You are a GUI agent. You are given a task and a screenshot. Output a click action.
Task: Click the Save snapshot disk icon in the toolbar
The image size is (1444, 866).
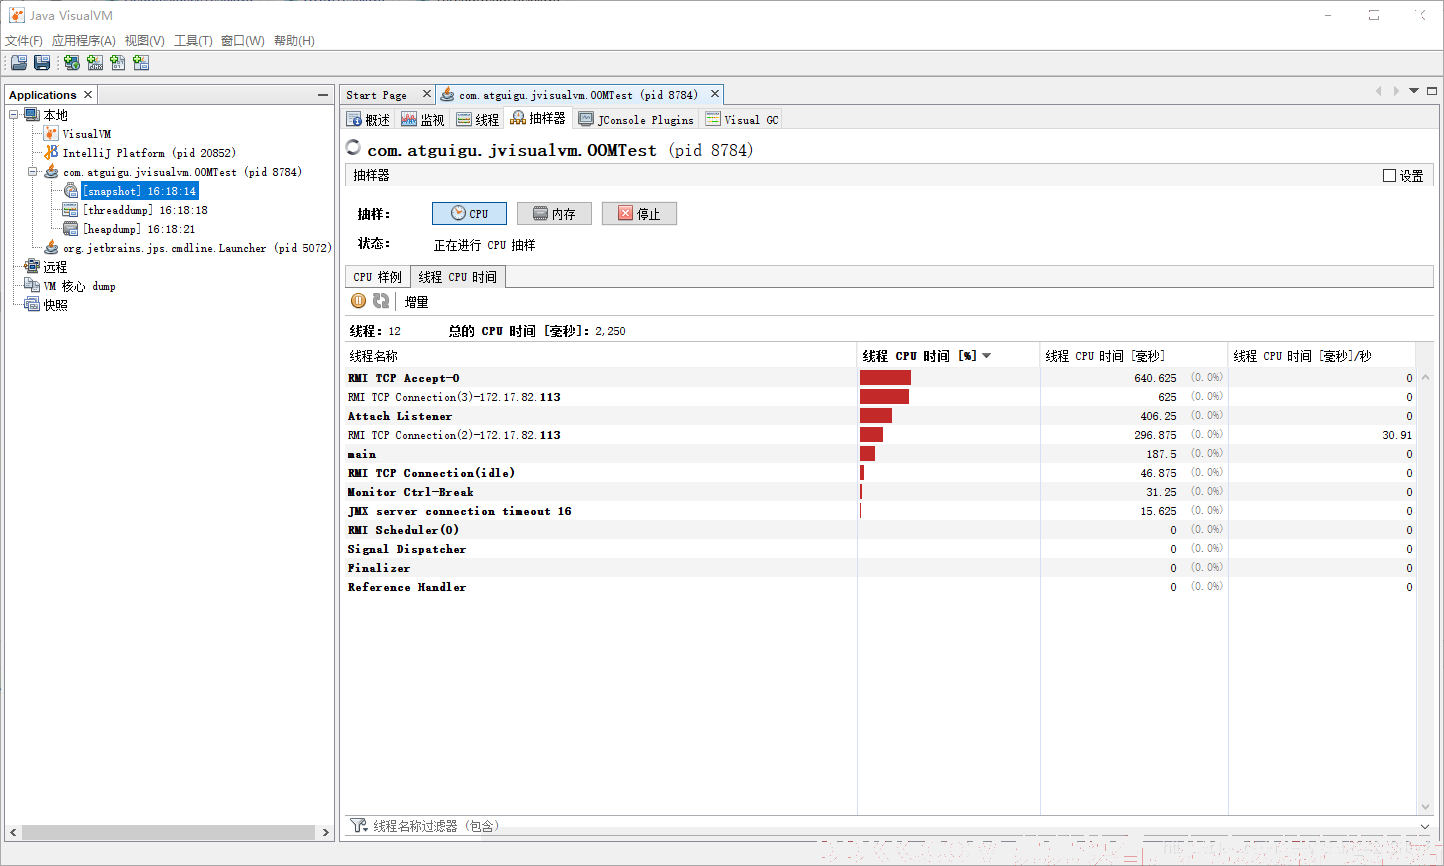pyautogui.click(x=42, y=62)
